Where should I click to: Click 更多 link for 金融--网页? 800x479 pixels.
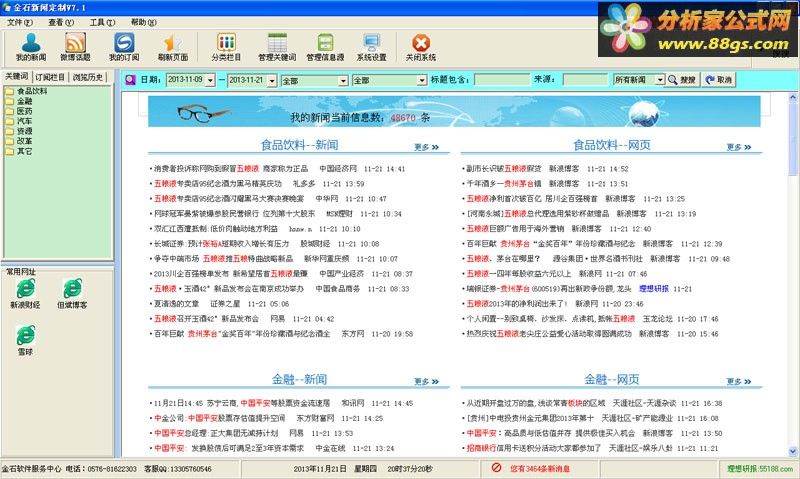739,381
